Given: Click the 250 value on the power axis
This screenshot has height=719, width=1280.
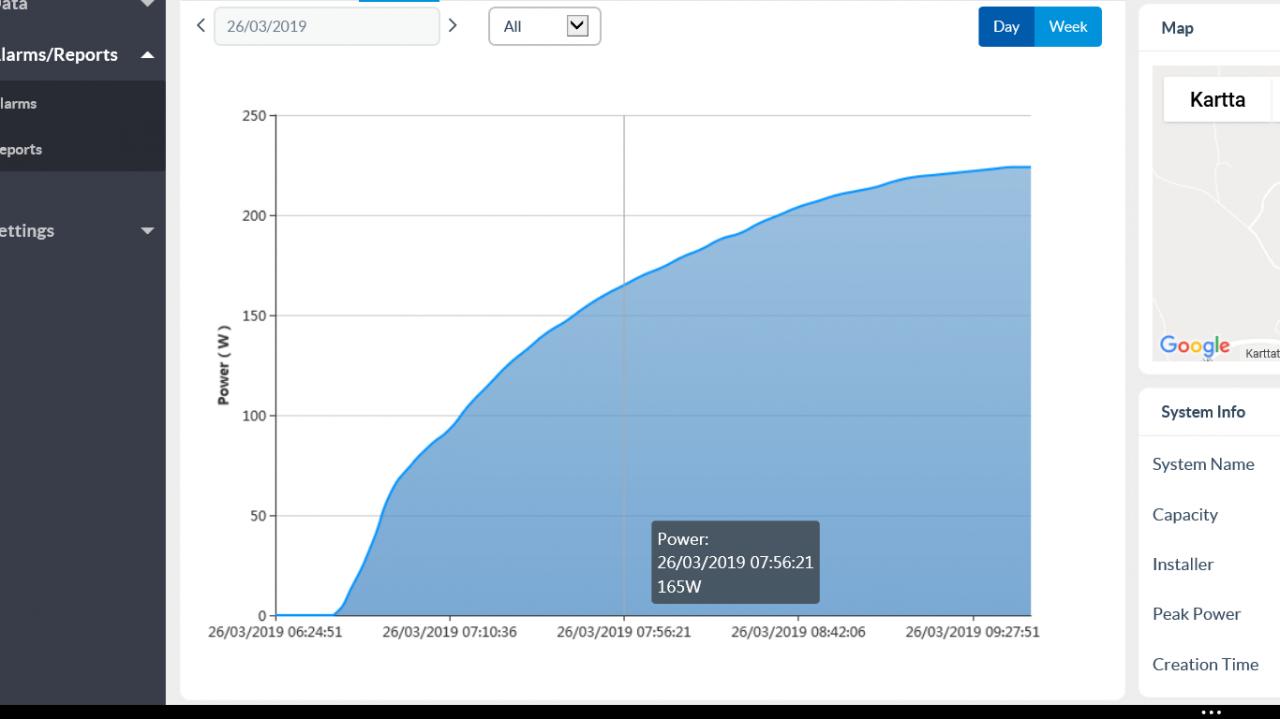Looking at the screenshot, I should click(x=254, y=116).
